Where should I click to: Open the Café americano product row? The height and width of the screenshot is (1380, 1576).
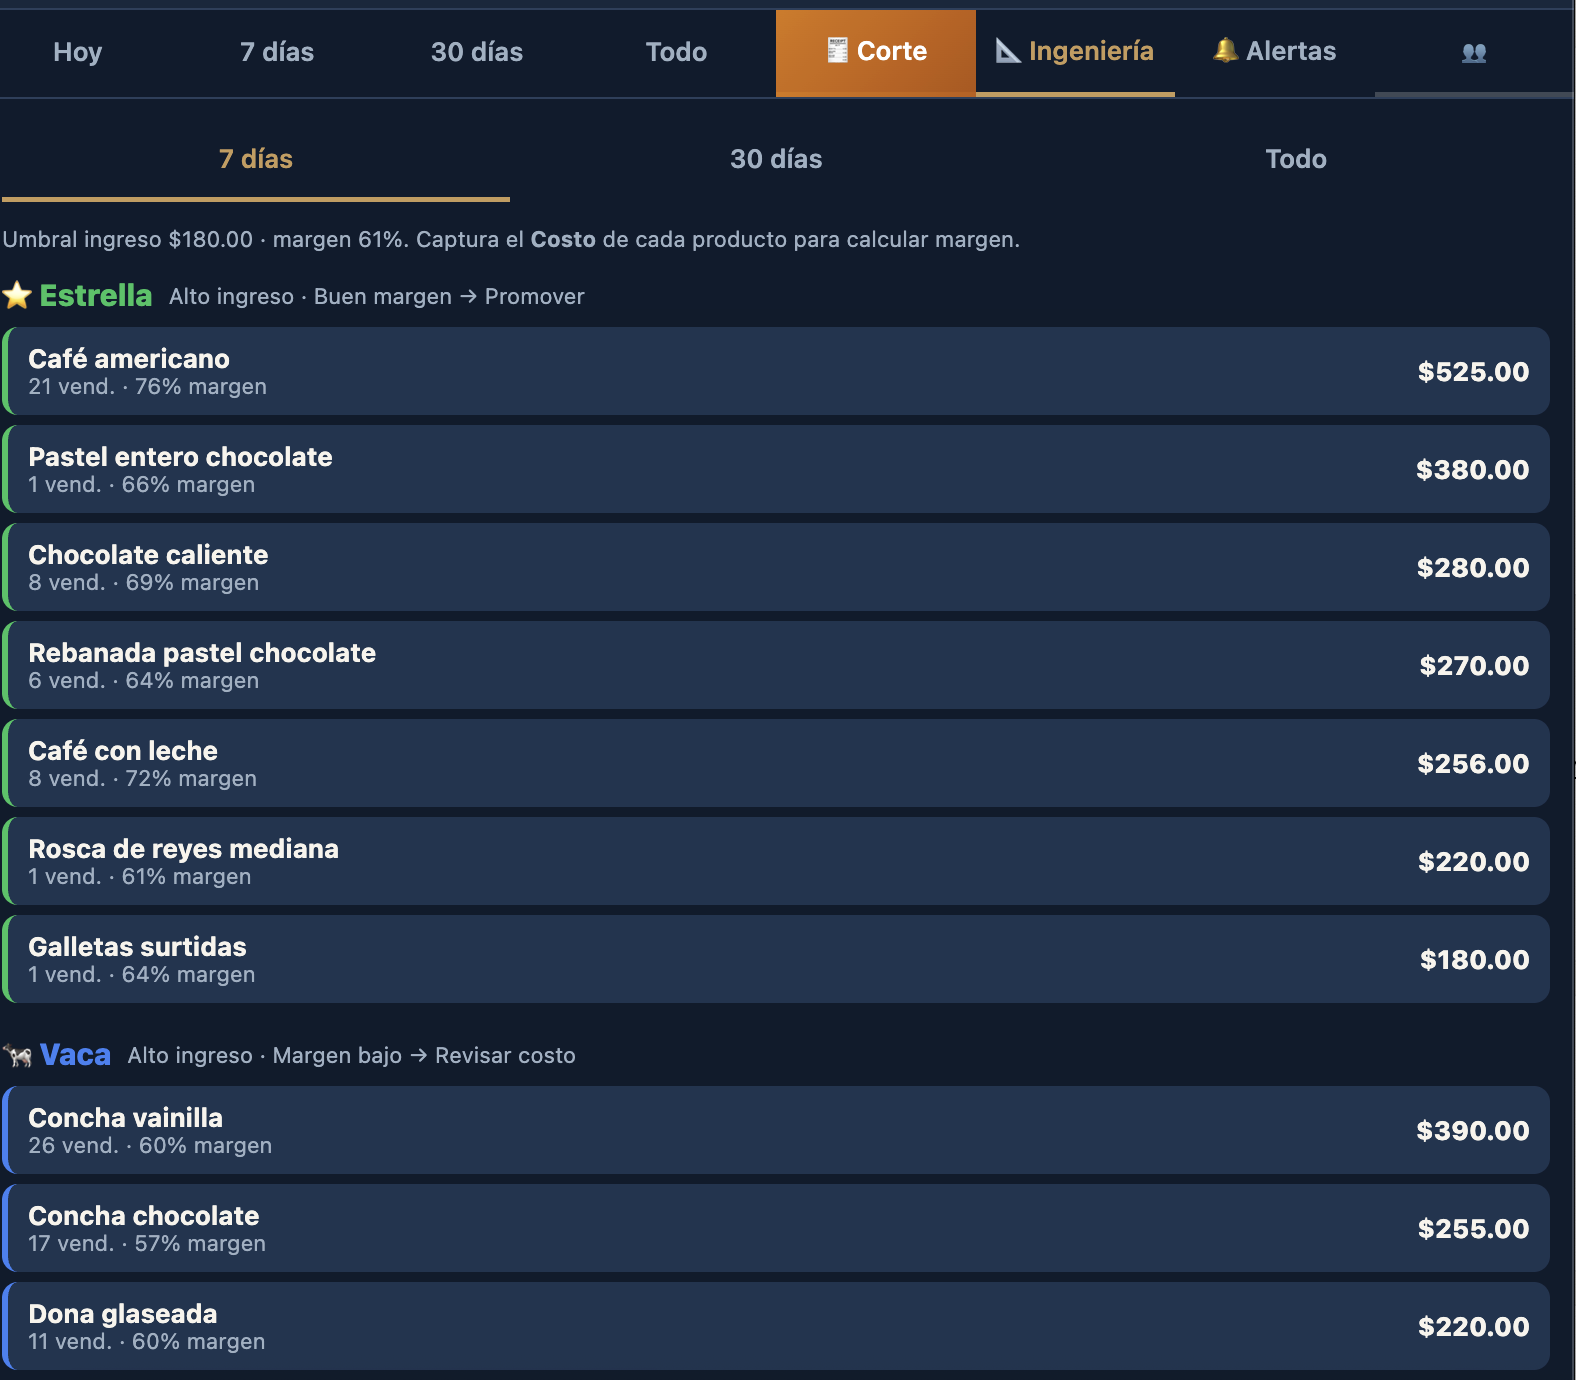coord(776,371)
